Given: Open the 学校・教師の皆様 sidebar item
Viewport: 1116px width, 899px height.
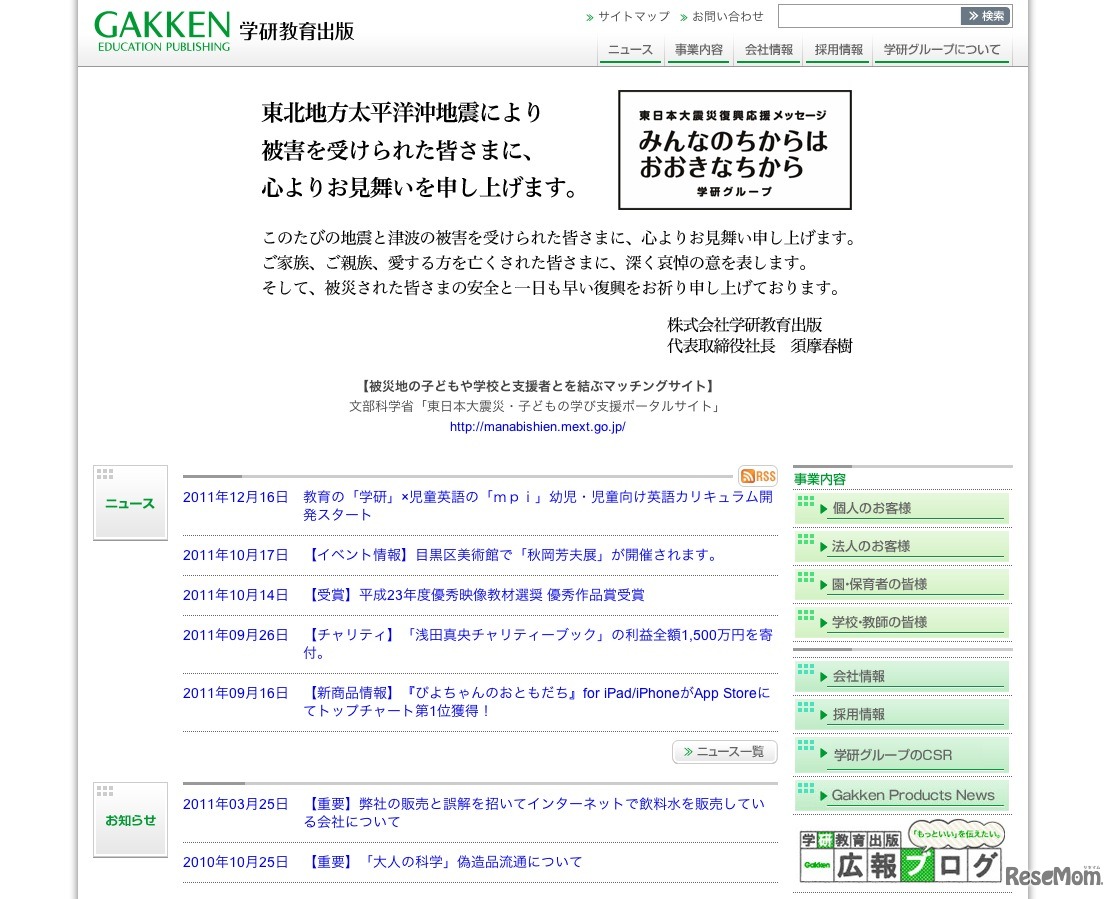Looking at the screenshot, I should point(903,621).
